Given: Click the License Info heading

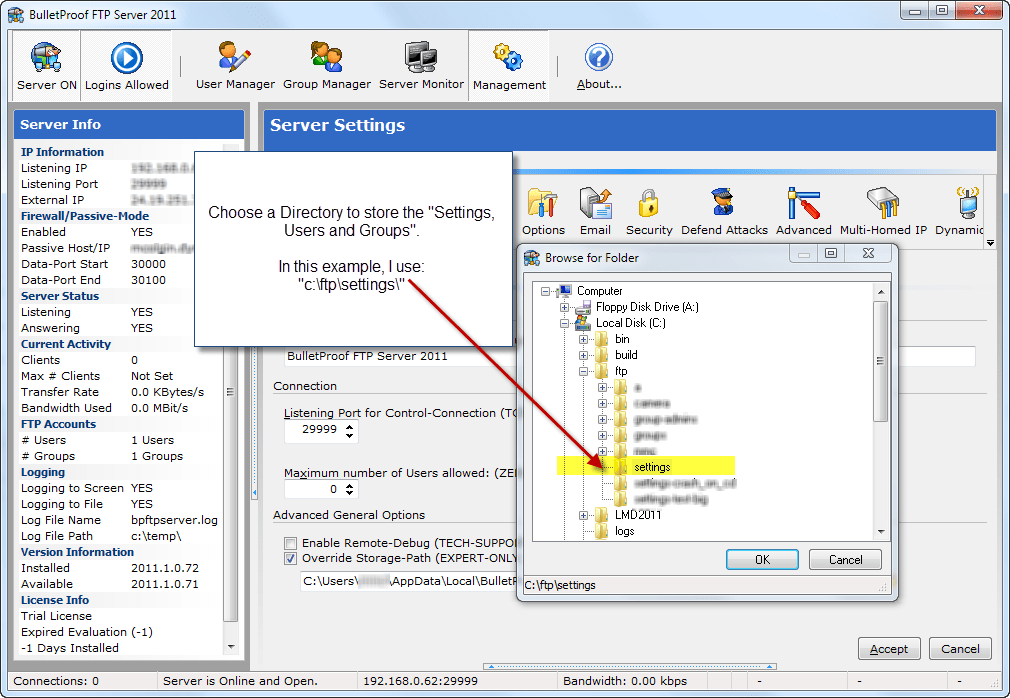Looking at the screenshot, I should point(55,600).
